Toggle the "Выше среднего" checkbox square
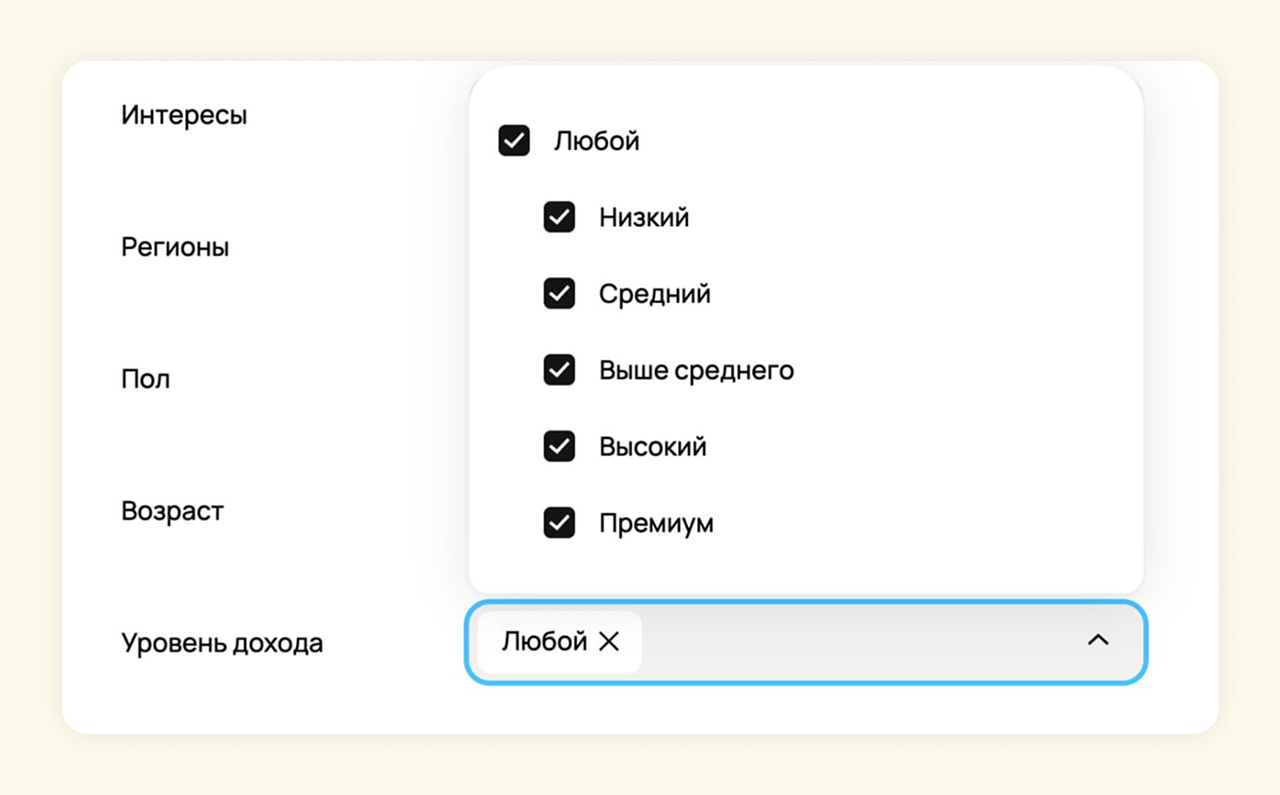This screenshot has height=795, width=1280. [559, 370]
